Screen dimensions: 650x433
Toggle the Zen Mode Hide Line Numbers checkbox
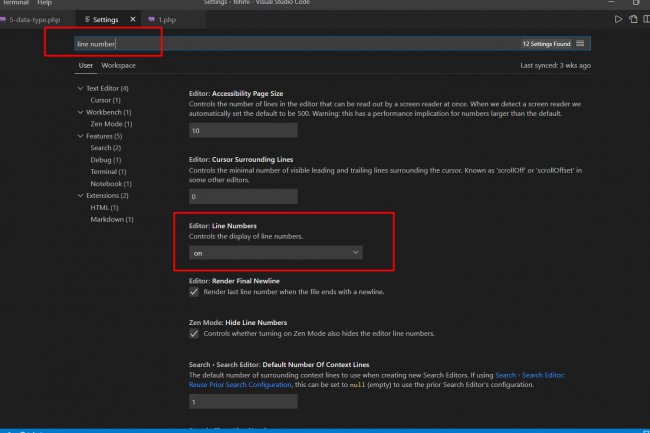pyautogui.click(x=194, y=333)
